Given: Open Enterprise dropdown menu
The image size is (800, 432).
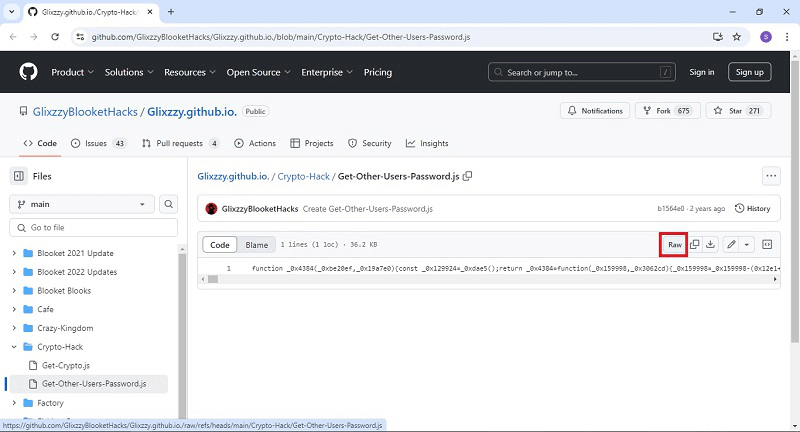Looking at the screenshot, I should coord(327,72).
